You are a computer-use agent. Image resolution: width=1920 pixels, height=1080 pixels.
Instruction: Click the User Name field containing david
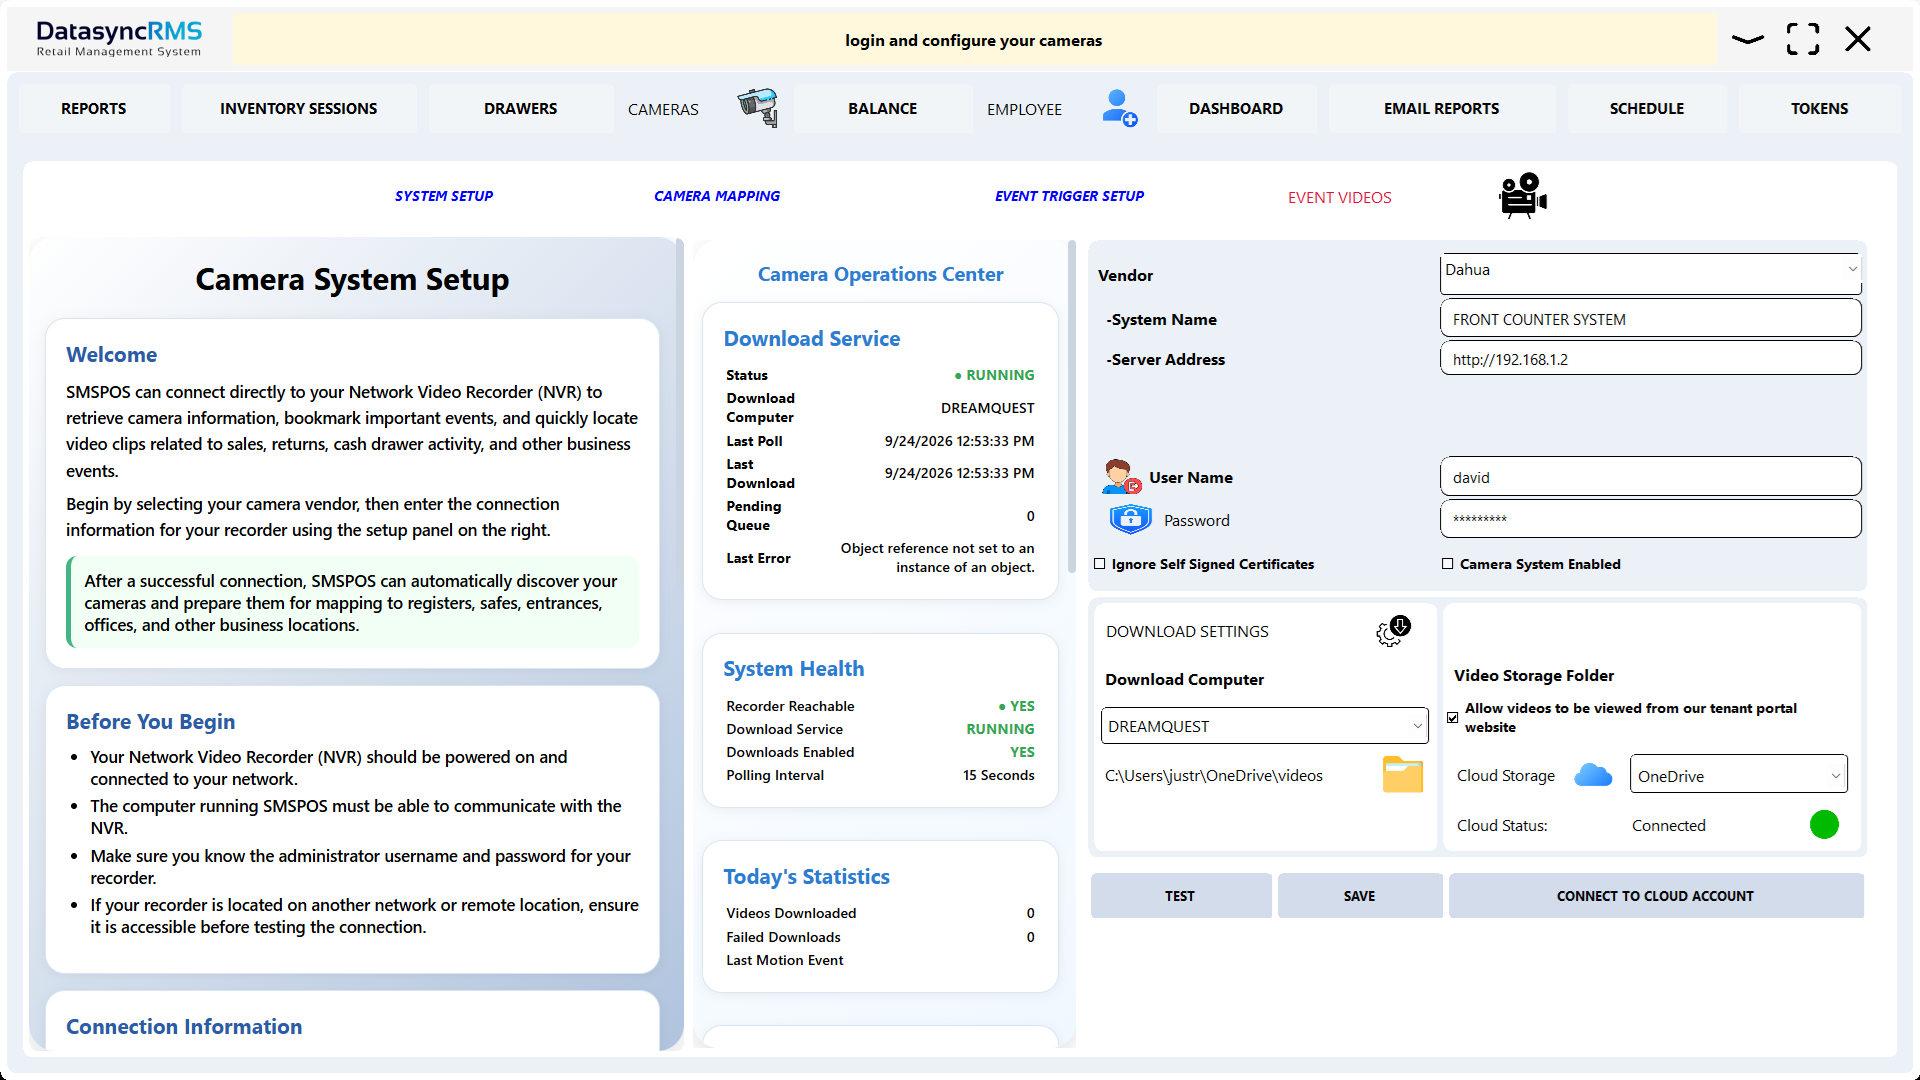[1650, 477]
